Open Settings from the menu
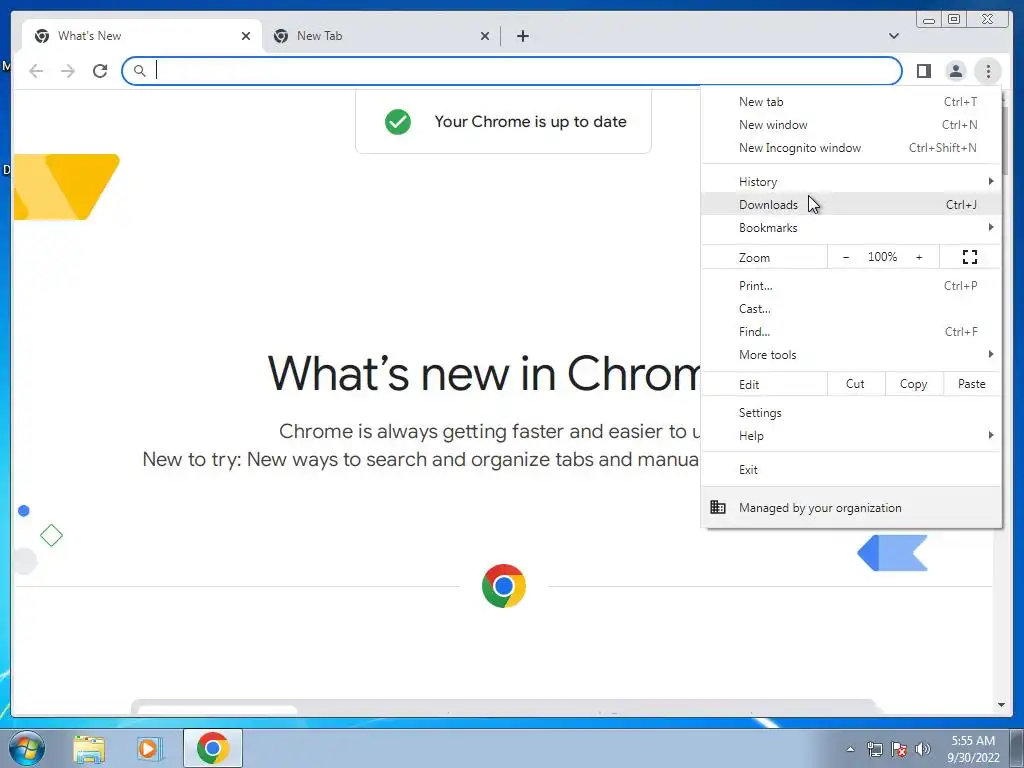Viewport: 1024px width, 768px height. tap(851, 413)
